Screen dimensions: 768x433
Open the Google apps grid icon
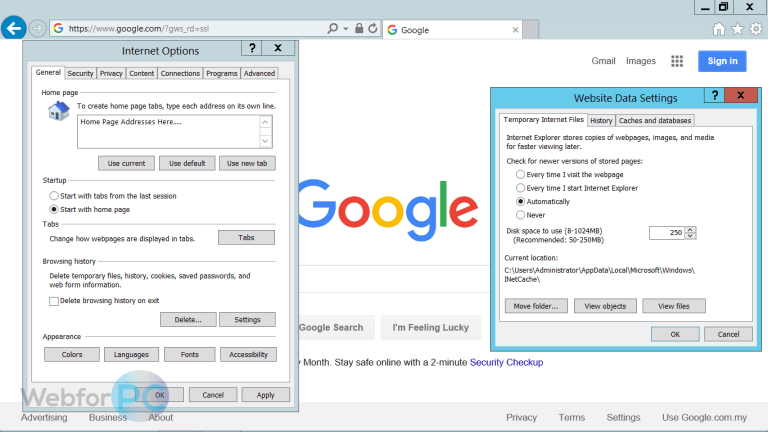(677, 61)
